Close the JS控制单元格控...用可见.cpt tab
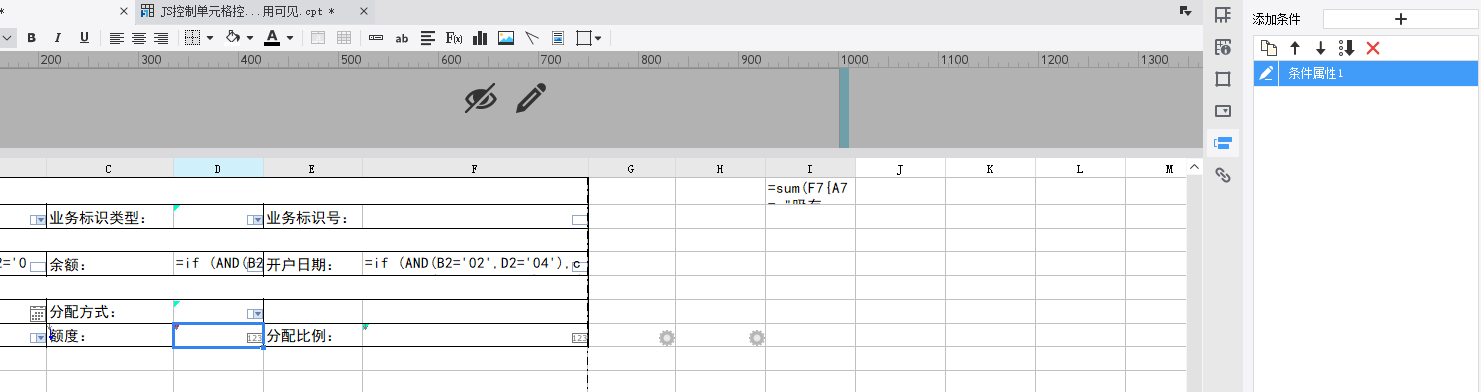1481x392 pixels. (x=365, y=12)
